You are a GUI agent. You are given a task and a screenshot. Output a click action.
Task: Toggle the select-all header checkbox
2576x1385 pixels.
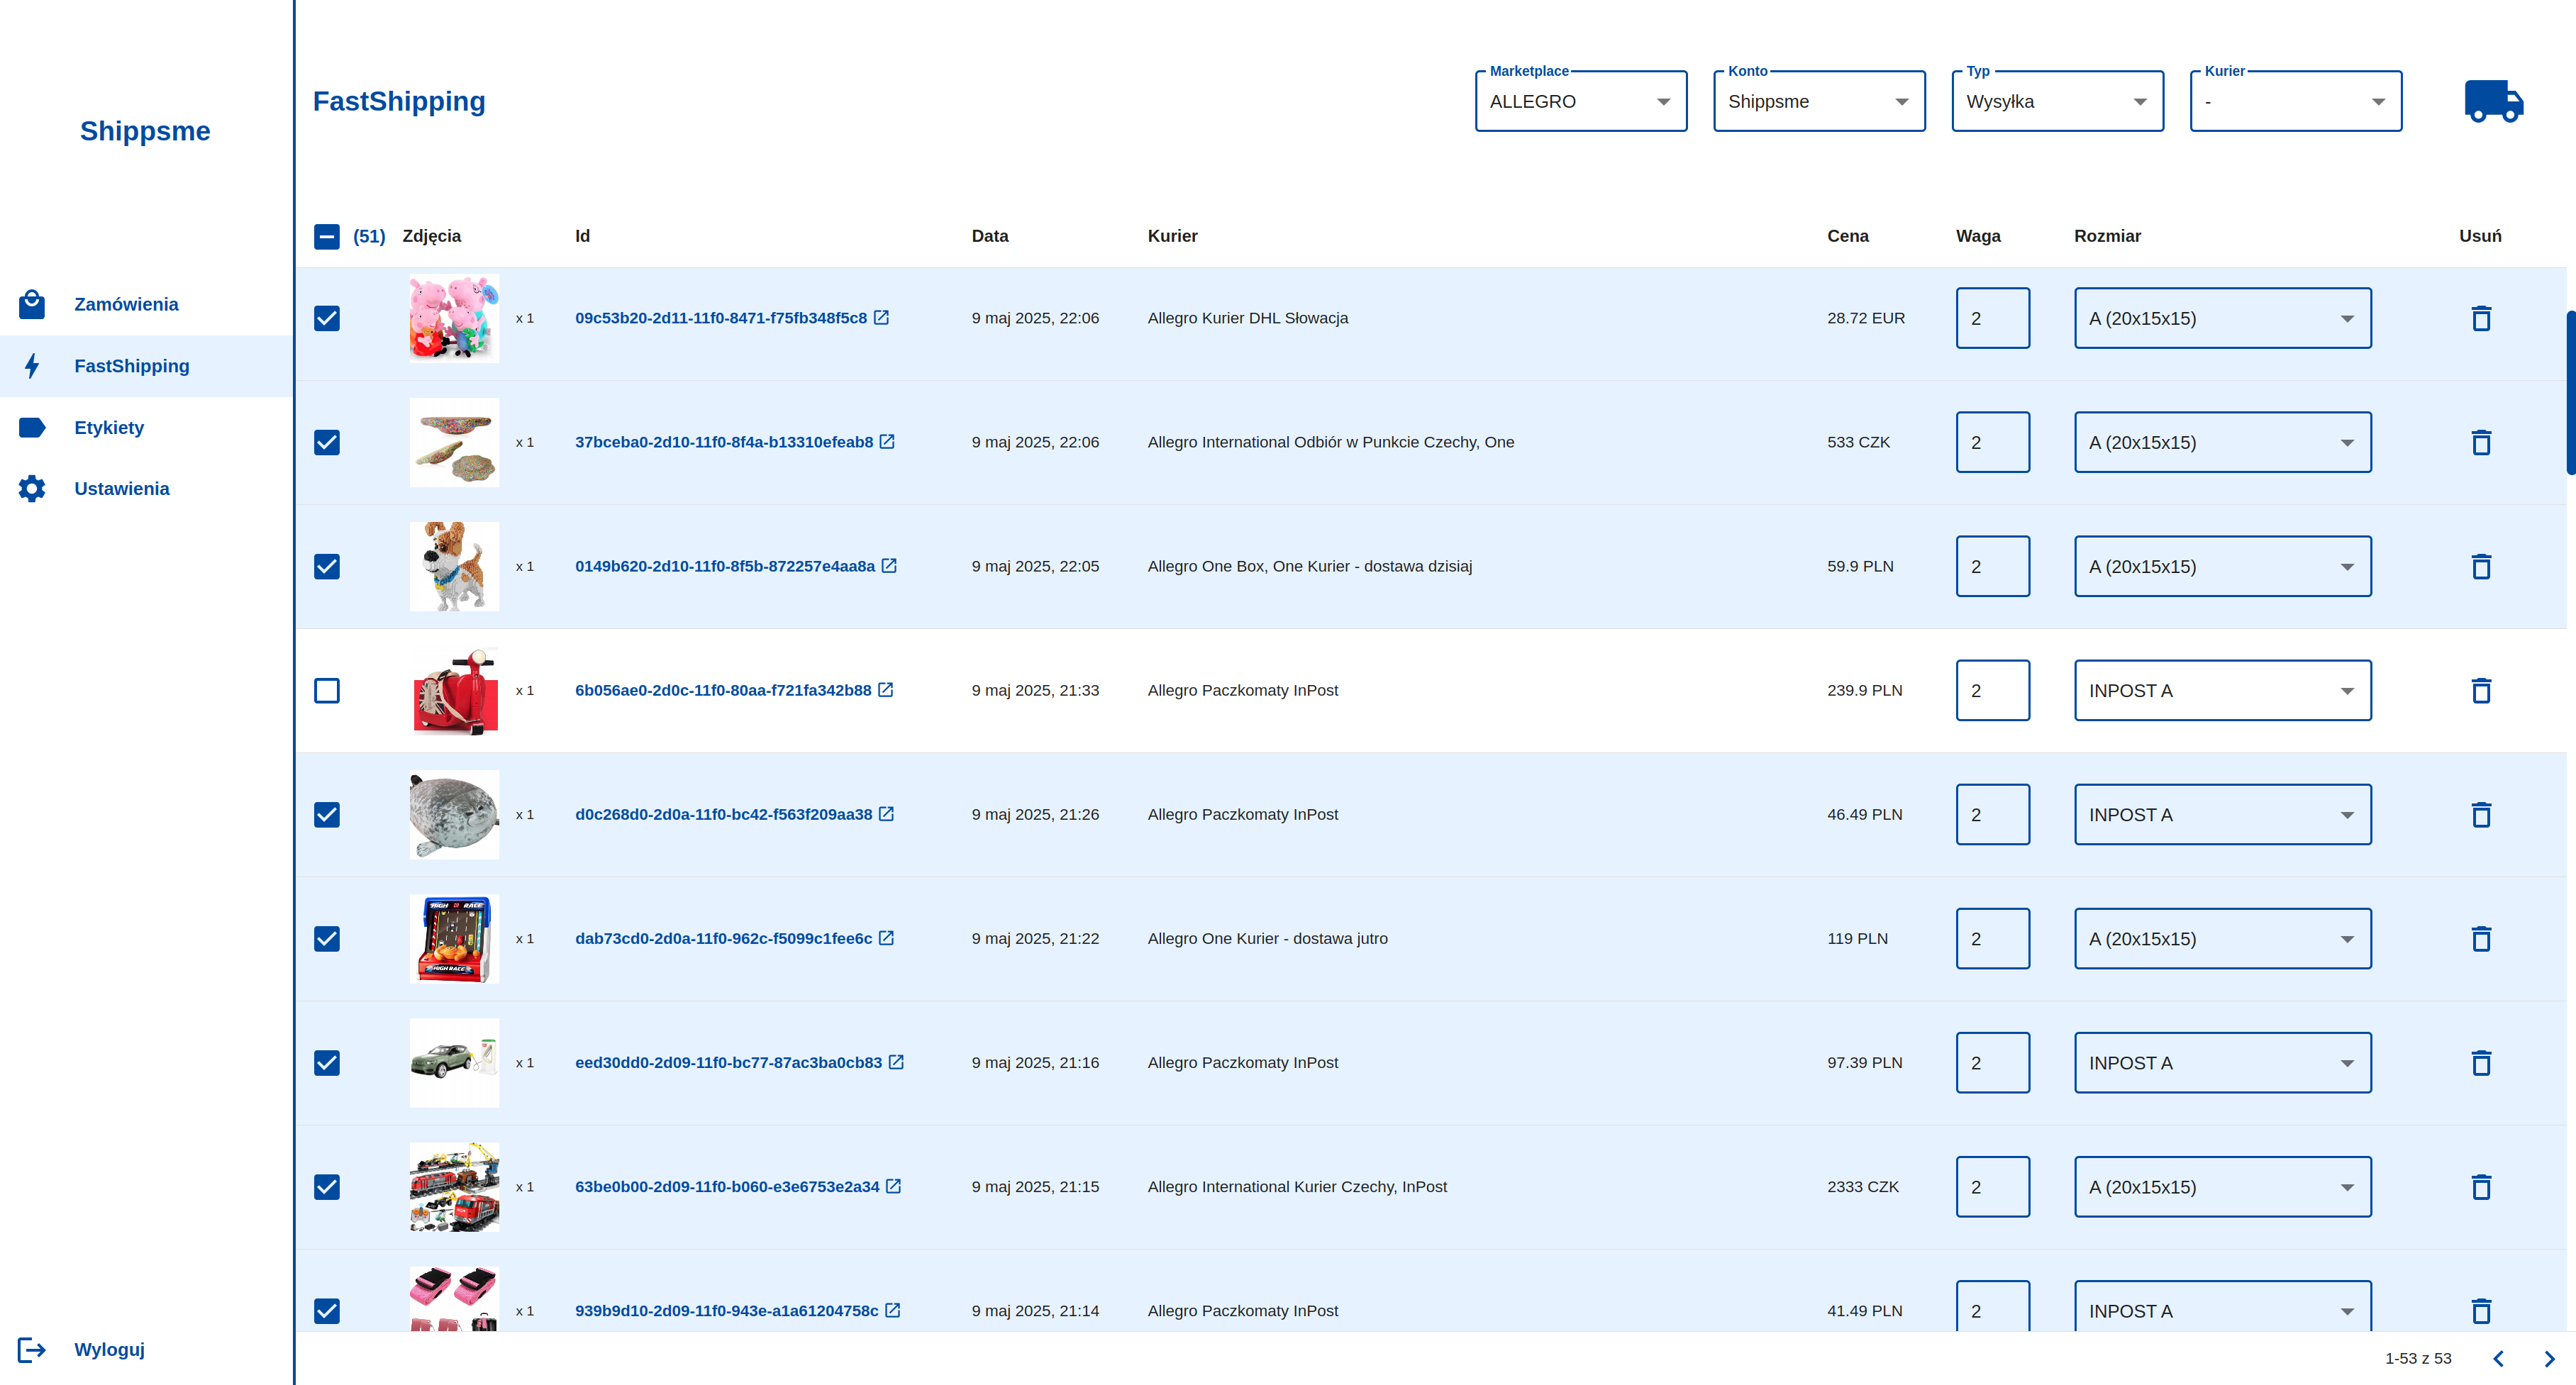(x=327, y=236)
